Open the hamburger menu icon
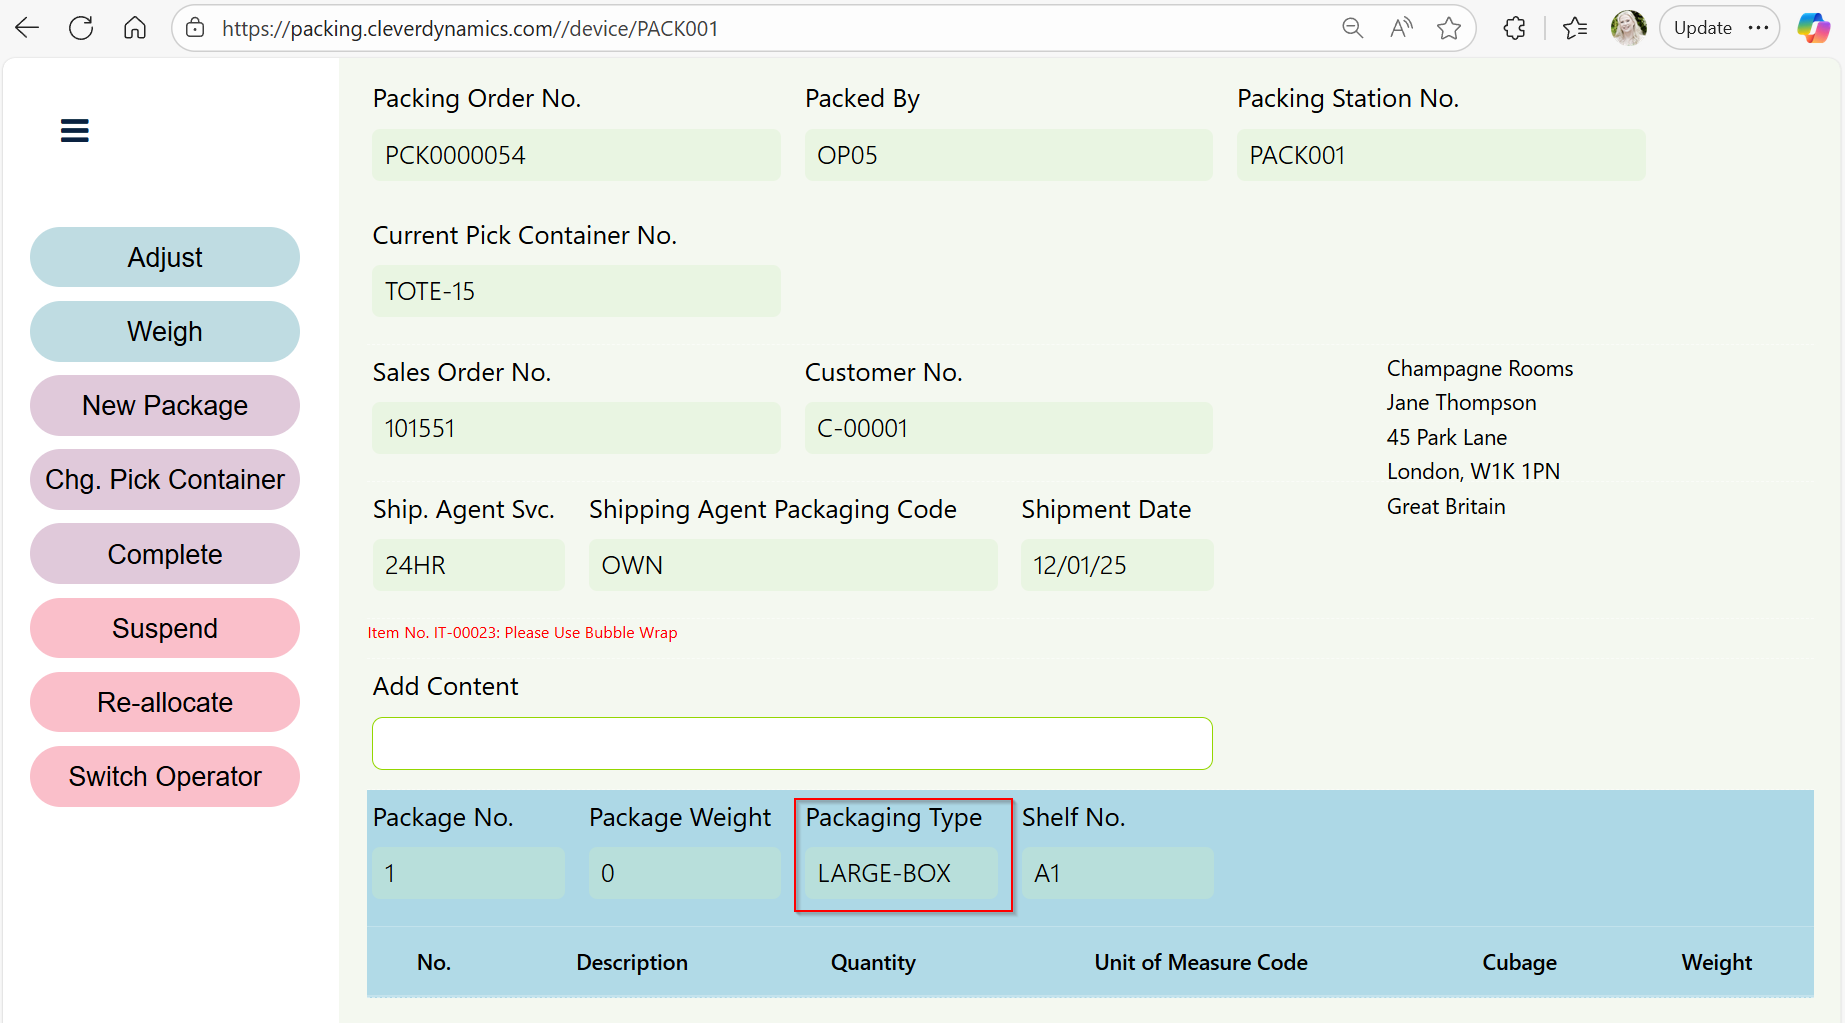The image size is (1845, 1023). [x=75, y=131]
